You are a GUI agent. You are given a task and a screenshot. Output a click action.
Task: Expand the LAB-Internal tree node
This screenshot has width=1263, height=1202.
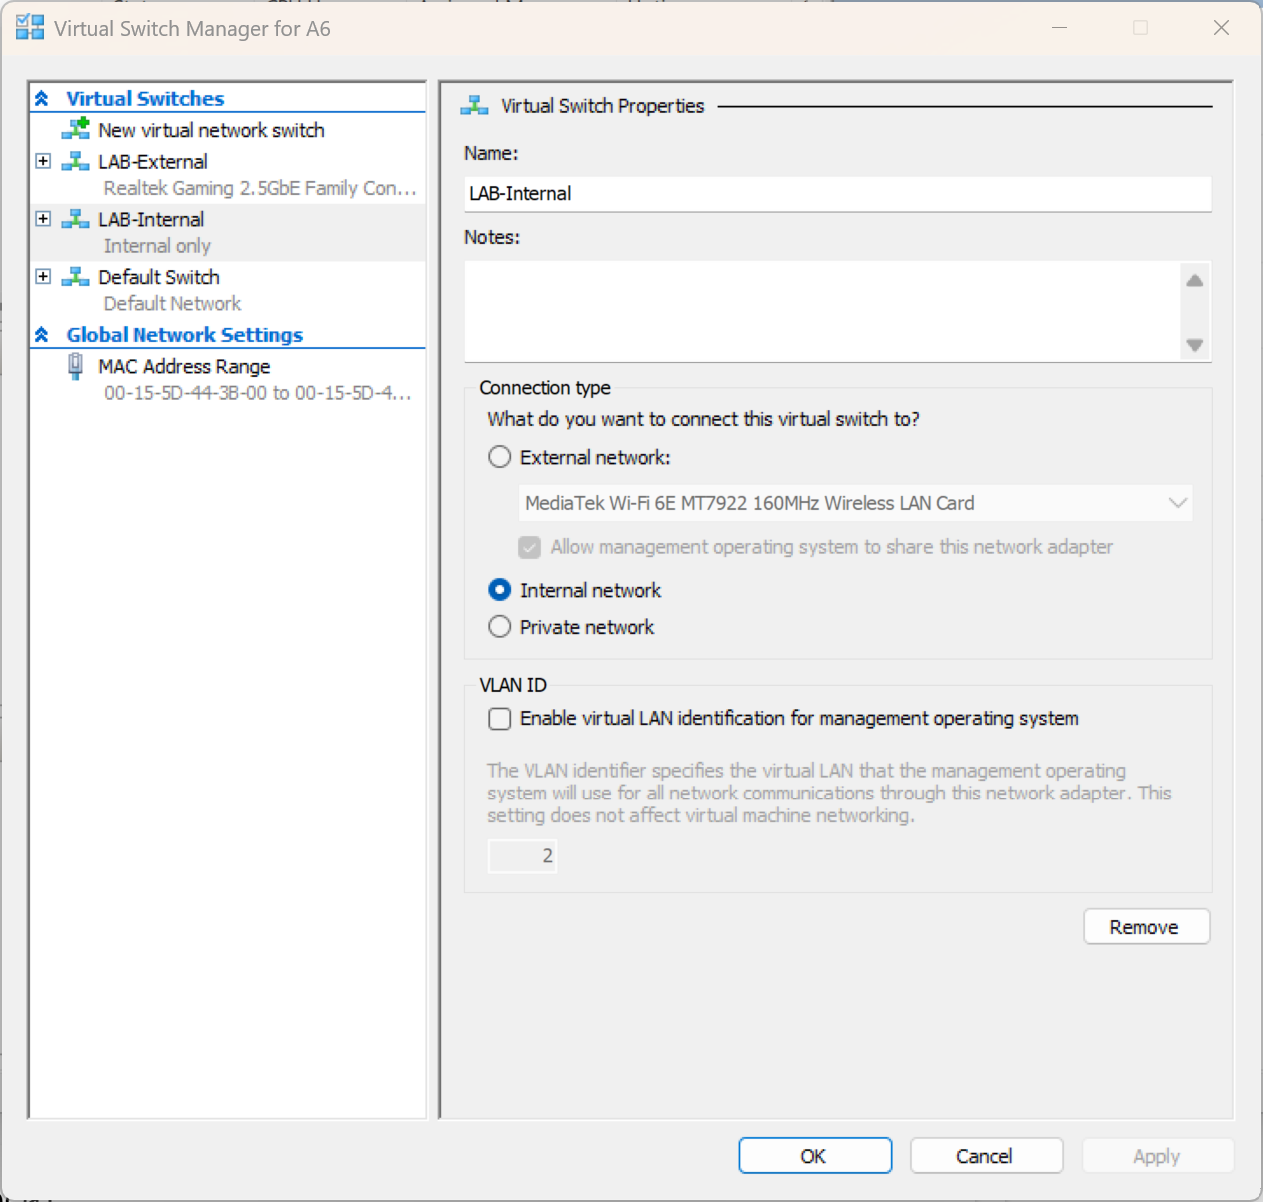[43, 218]
